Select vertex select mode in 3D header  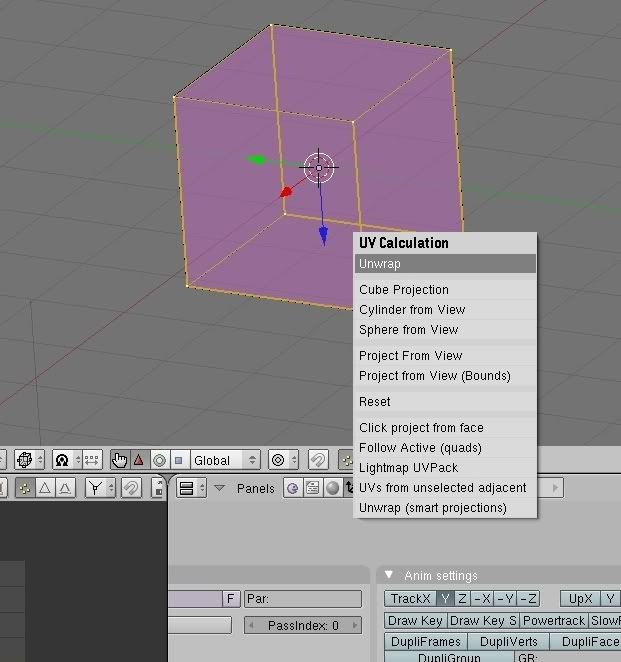[347, 460]
